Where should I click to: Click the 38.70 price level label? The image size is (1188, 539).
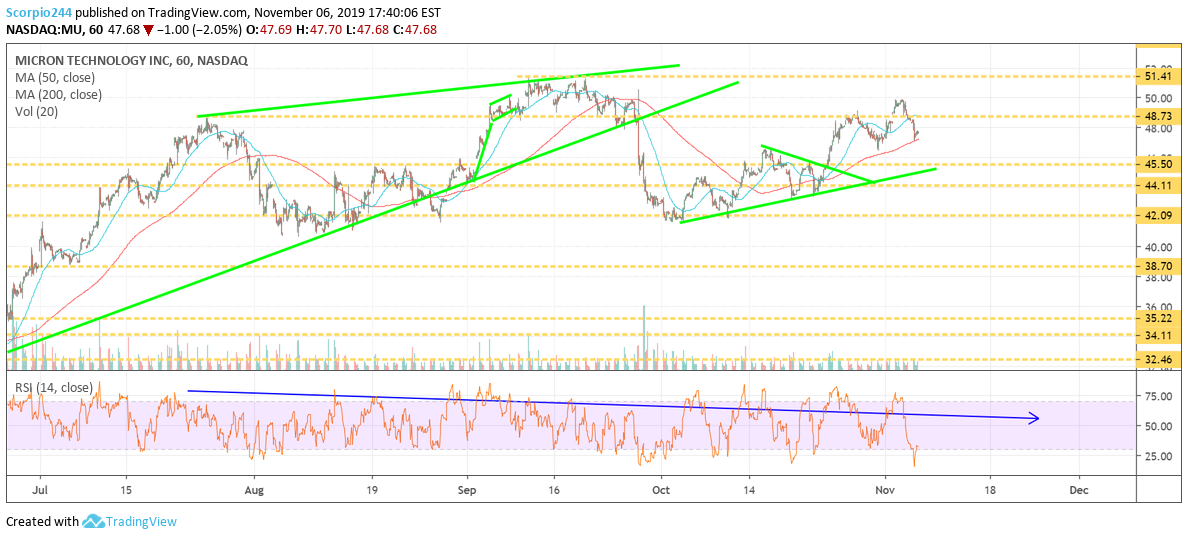tap(1157, 266)
